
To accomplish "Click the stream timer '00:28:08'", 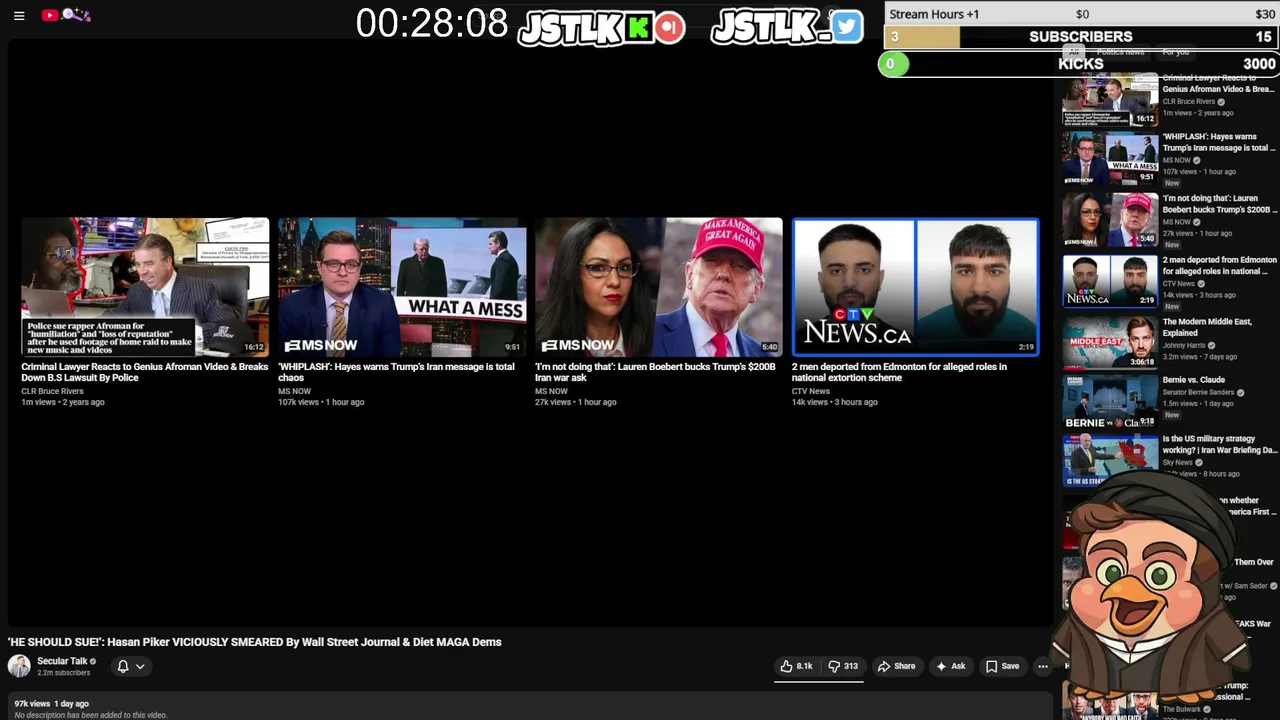I will click(432, 24).
